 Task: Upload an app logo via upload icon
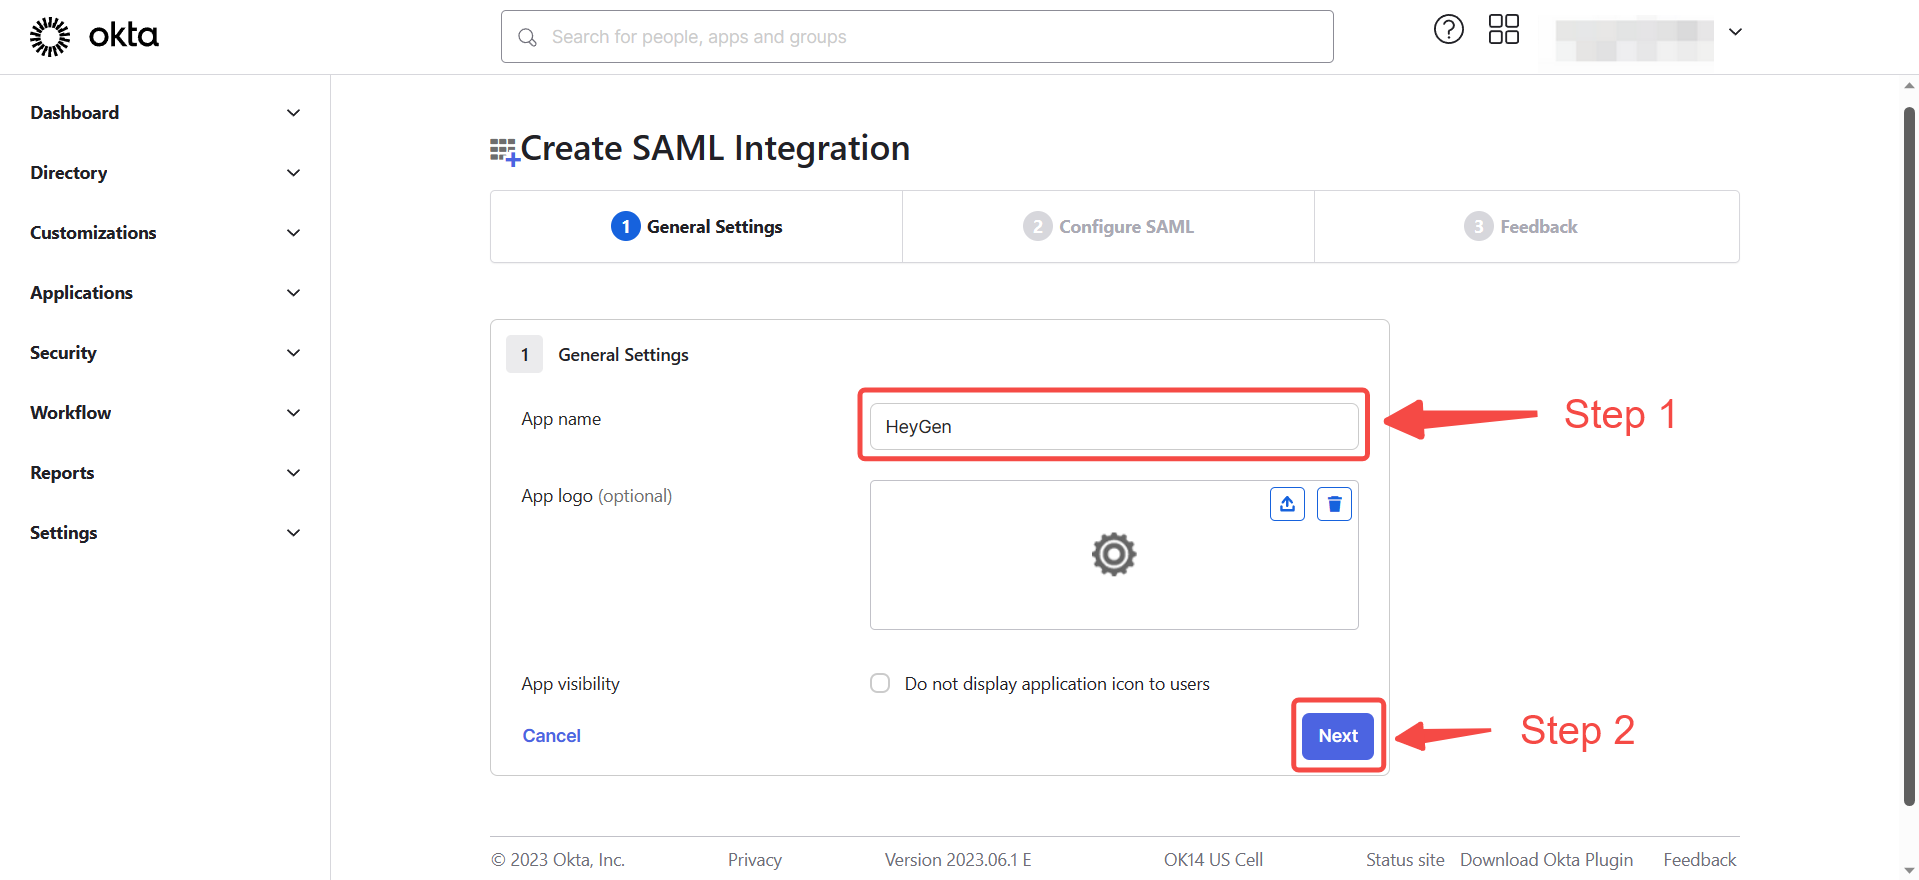pos(1287,504)
